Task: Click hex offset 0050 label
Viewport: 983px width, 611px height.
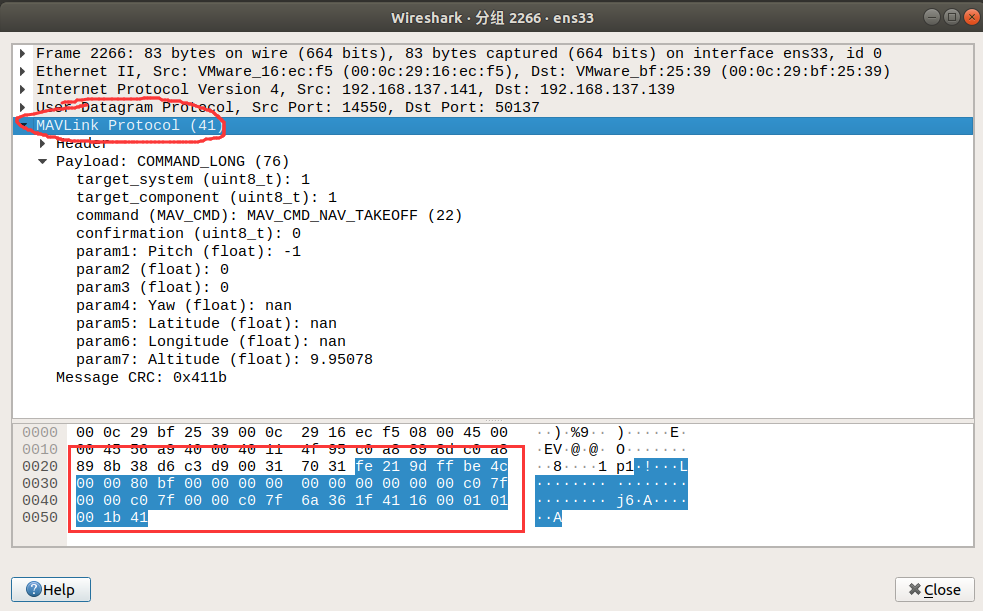Action: (39, 518)
